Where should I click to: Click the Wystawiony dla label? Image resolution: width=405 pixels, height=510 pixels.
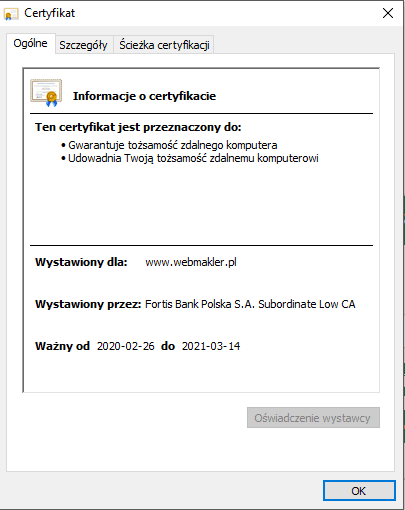81,262
